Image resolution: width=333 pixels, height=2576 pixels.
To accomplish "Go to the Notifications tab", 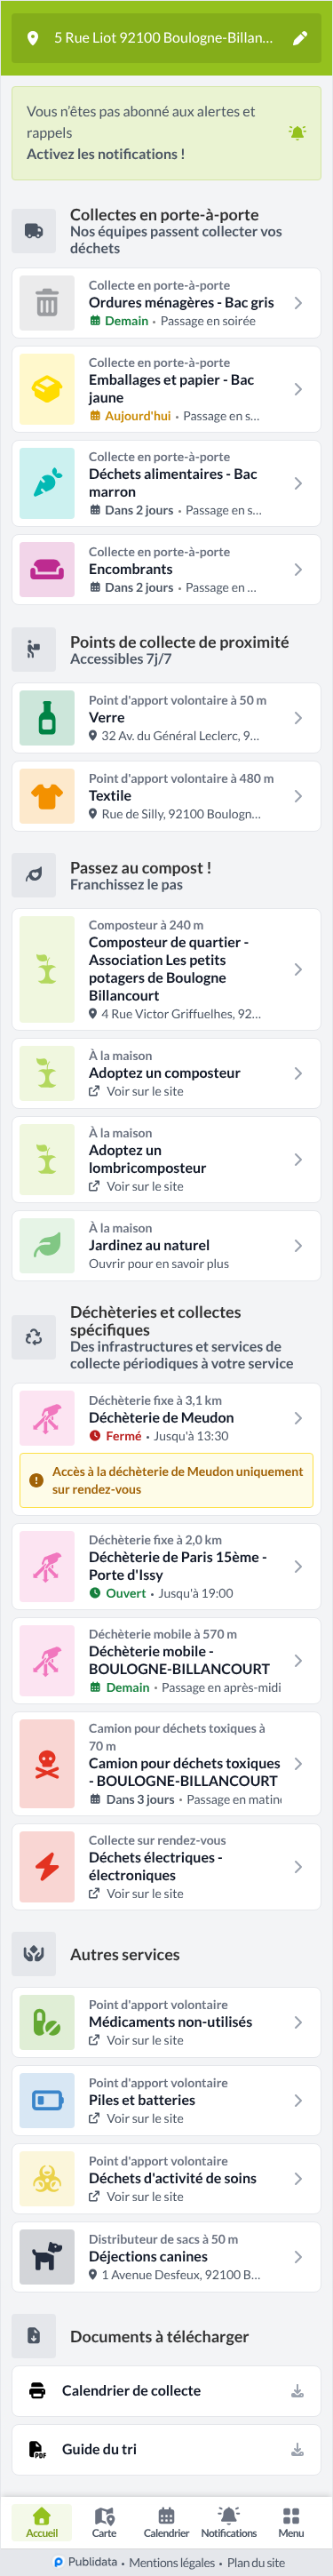I will click(x=229, y=2522).
